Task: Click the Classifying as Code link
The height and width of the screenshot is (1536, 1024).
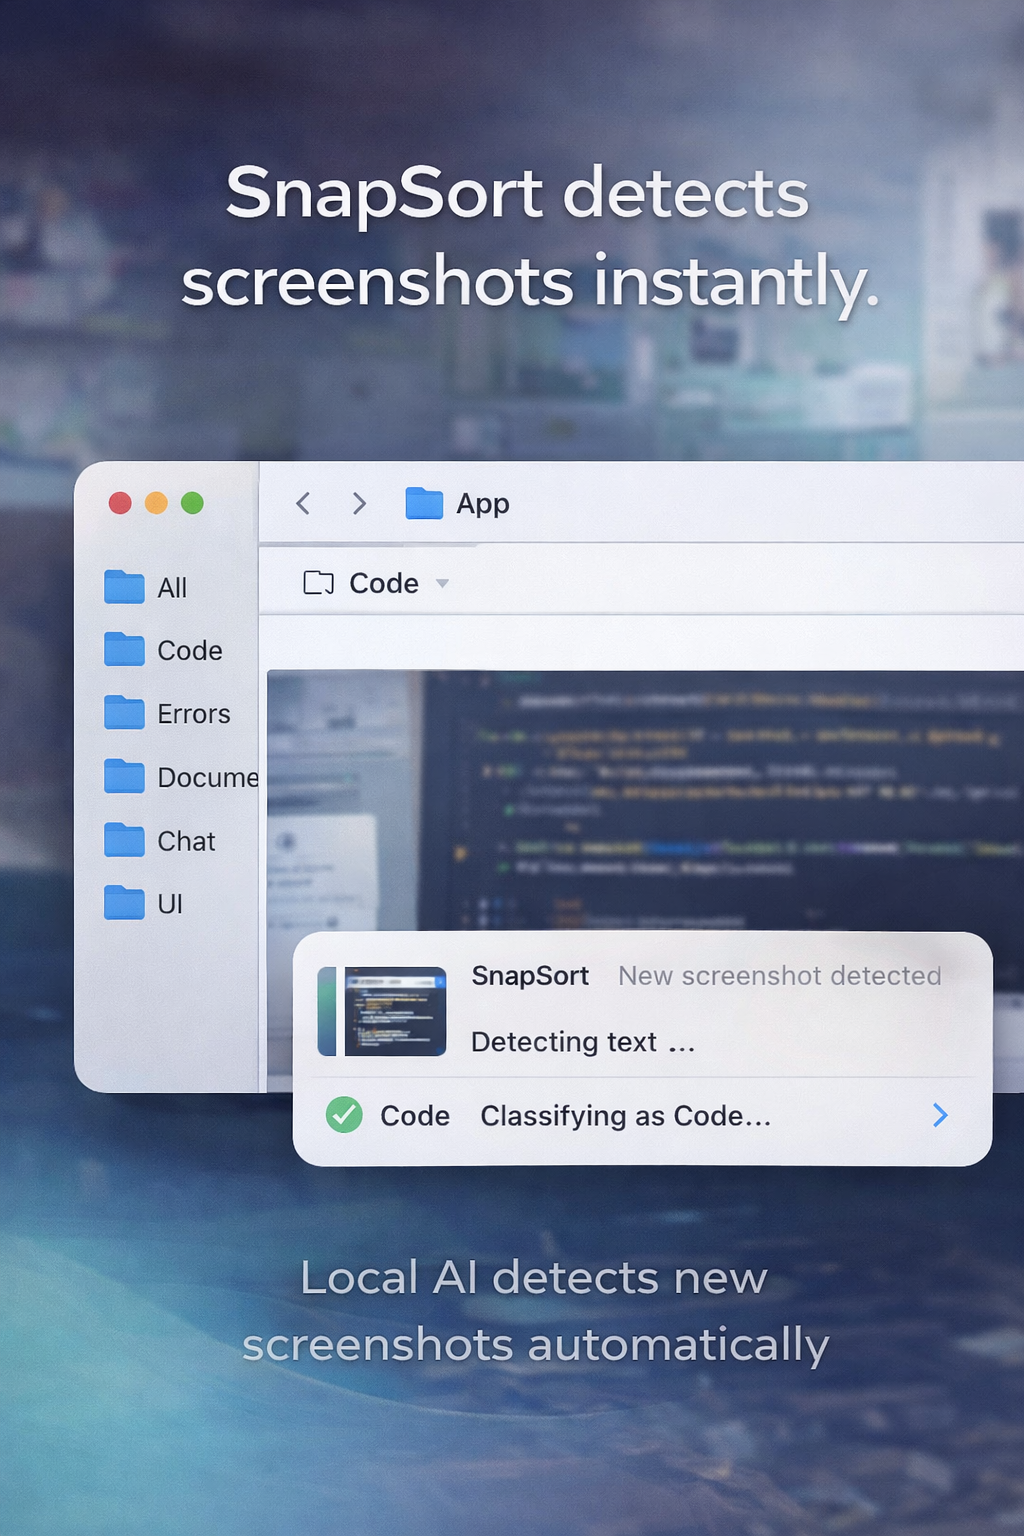Action: coord(625,1116)
